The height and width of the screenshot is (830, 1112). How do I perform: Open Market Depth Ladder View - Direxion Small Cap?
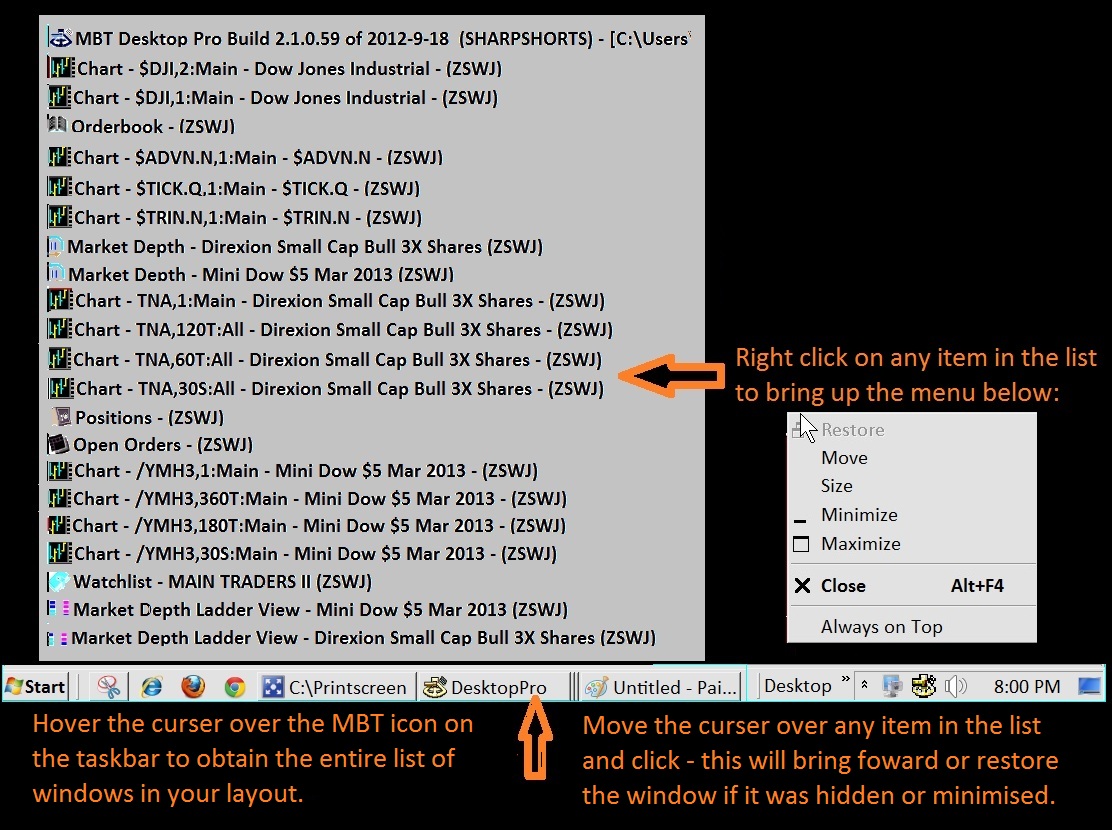(x=352, y=638)
